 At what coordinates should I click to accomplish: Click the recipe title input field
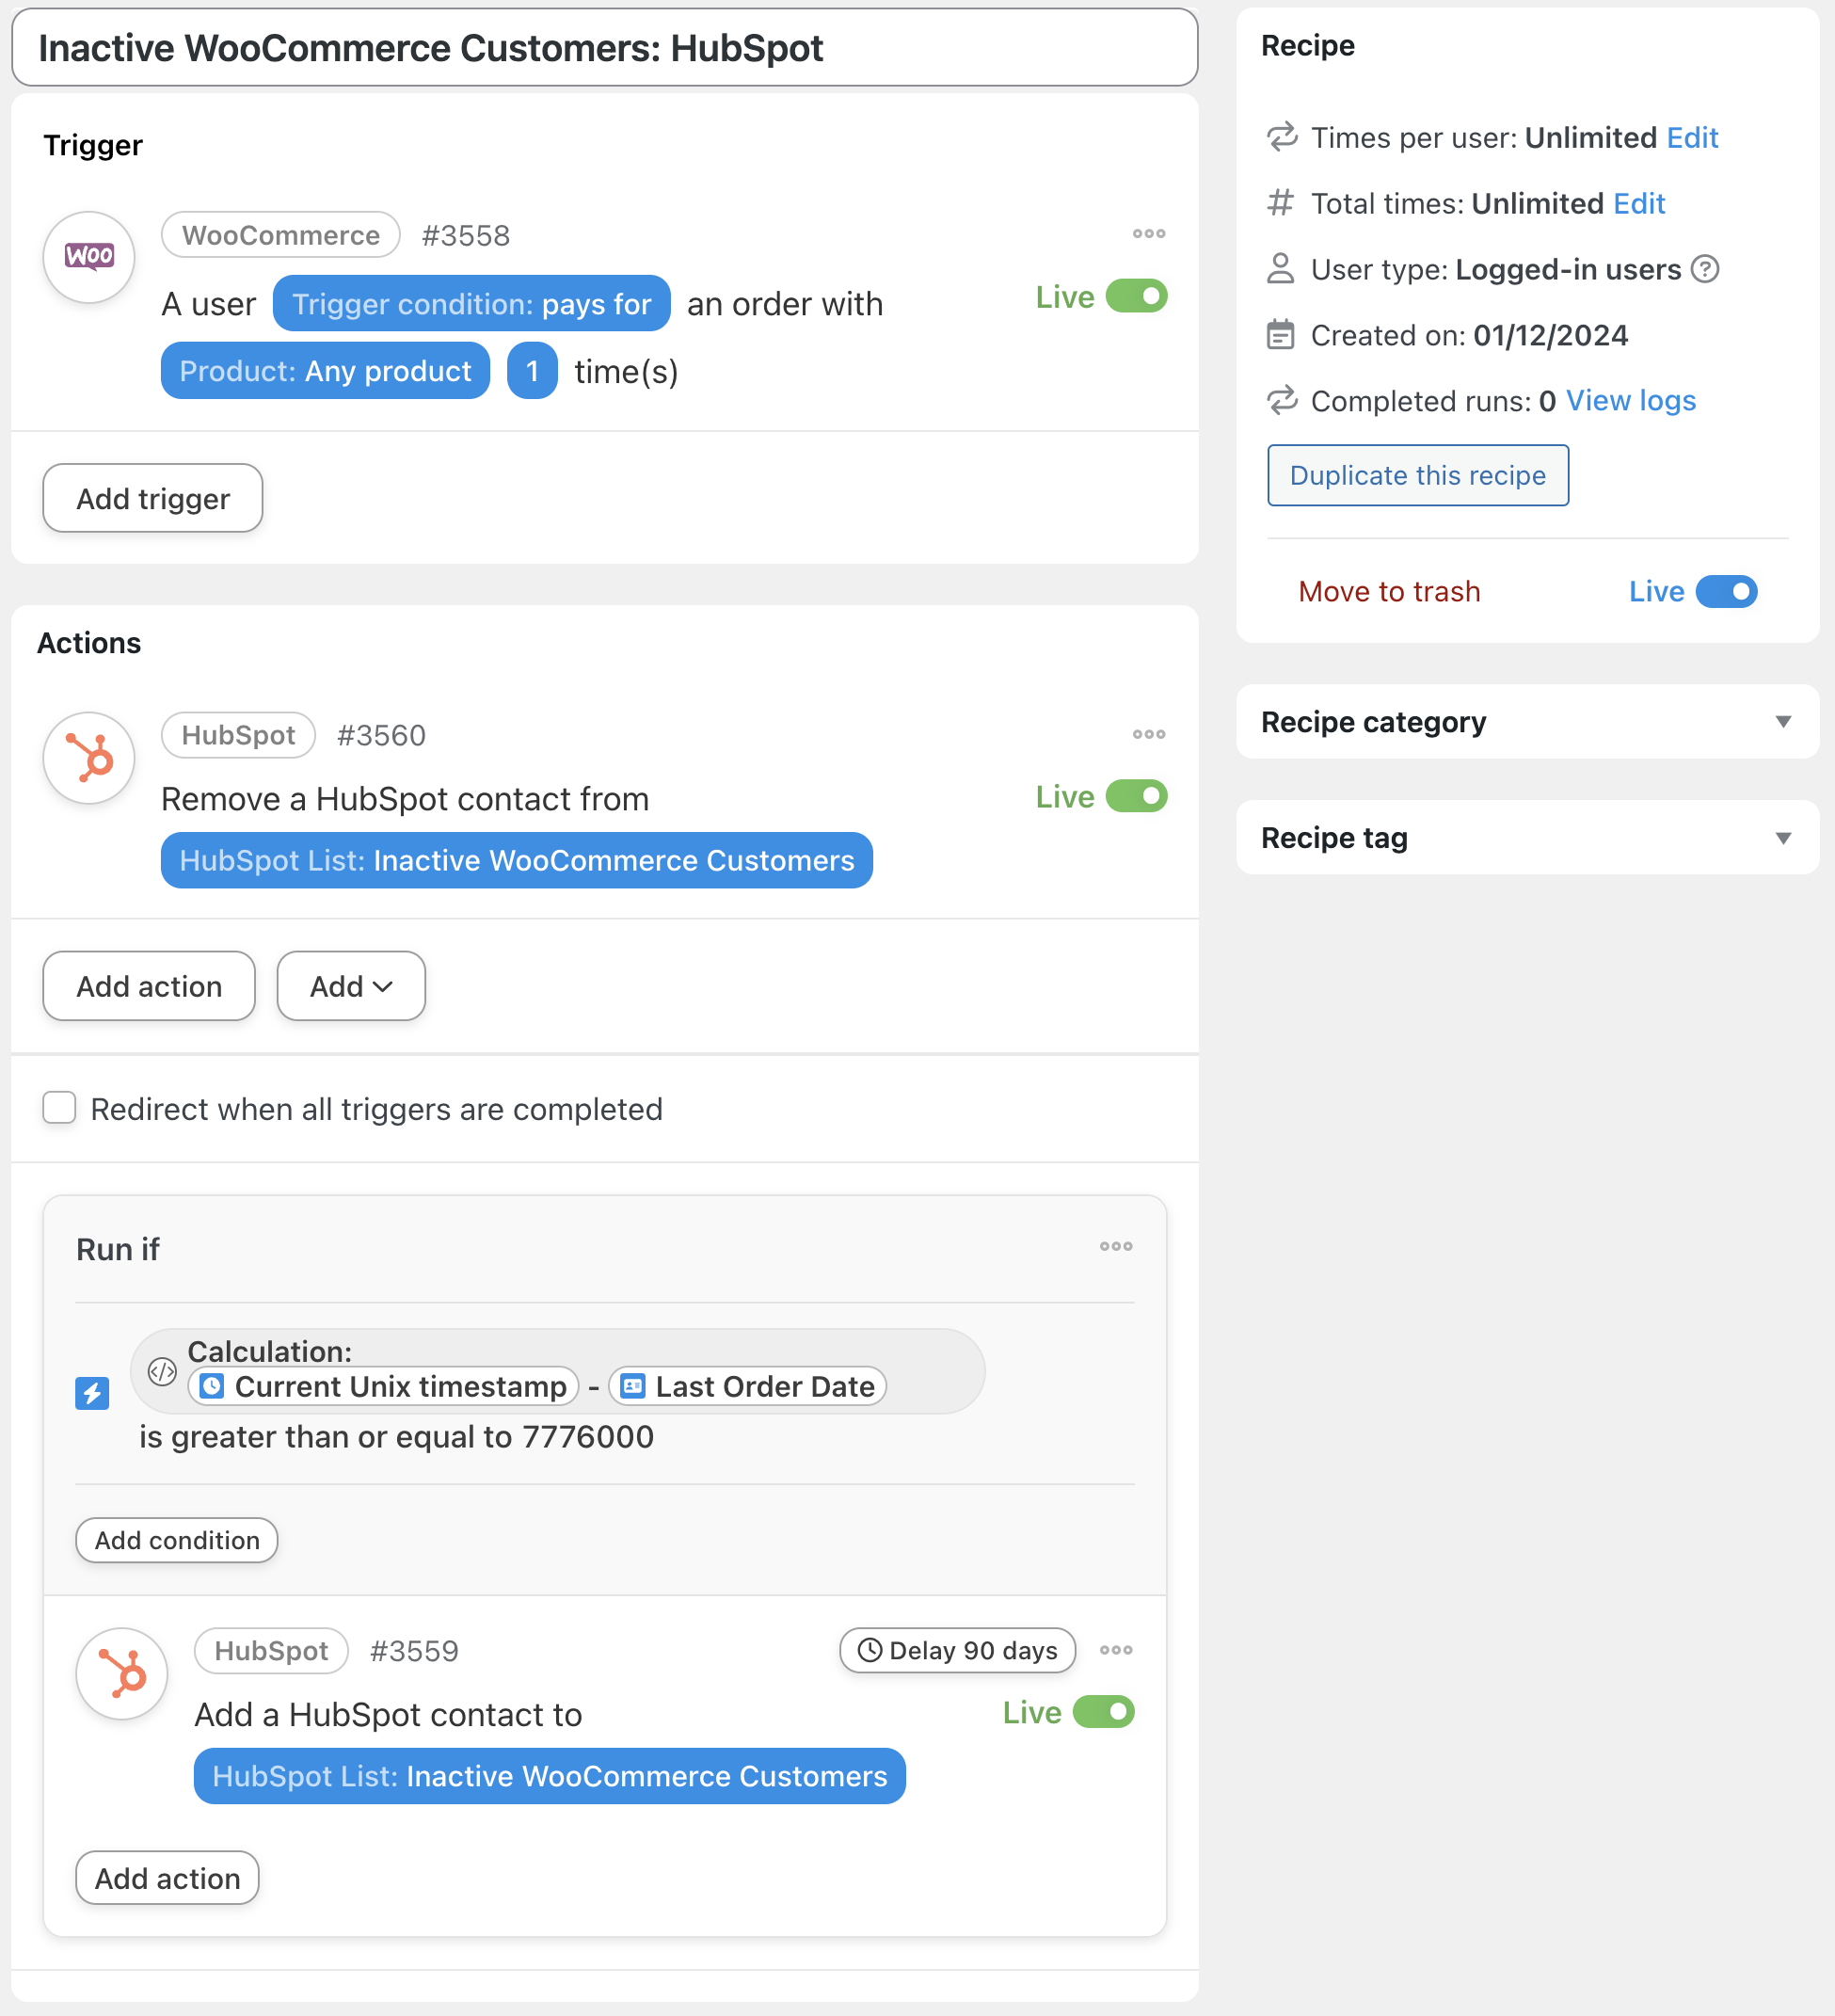coord(604,48)
